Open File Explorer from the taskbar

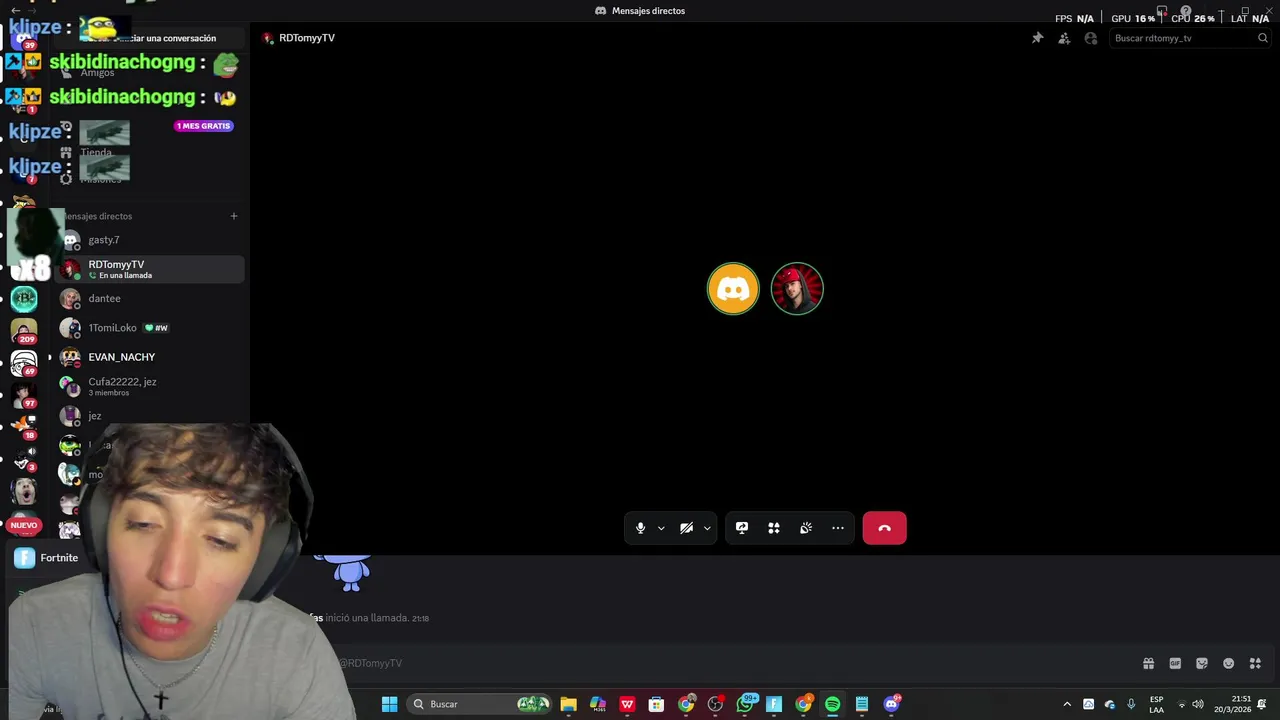(568, 704)
